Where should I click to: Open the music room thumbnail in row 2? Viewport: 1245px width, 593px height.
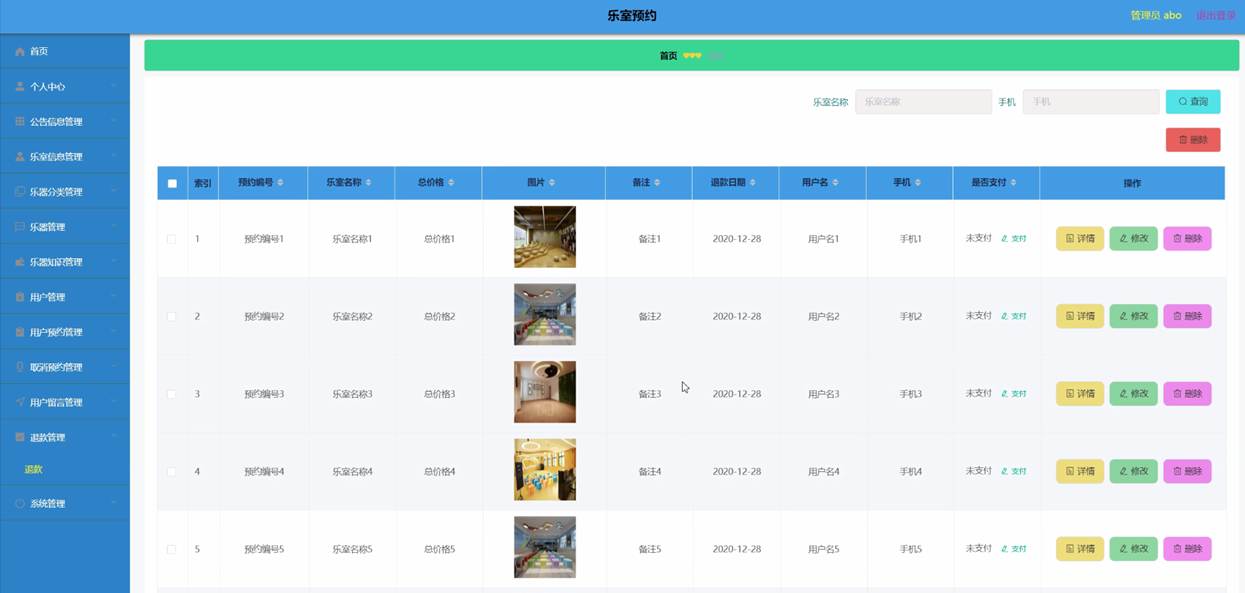tap(545, 314)
